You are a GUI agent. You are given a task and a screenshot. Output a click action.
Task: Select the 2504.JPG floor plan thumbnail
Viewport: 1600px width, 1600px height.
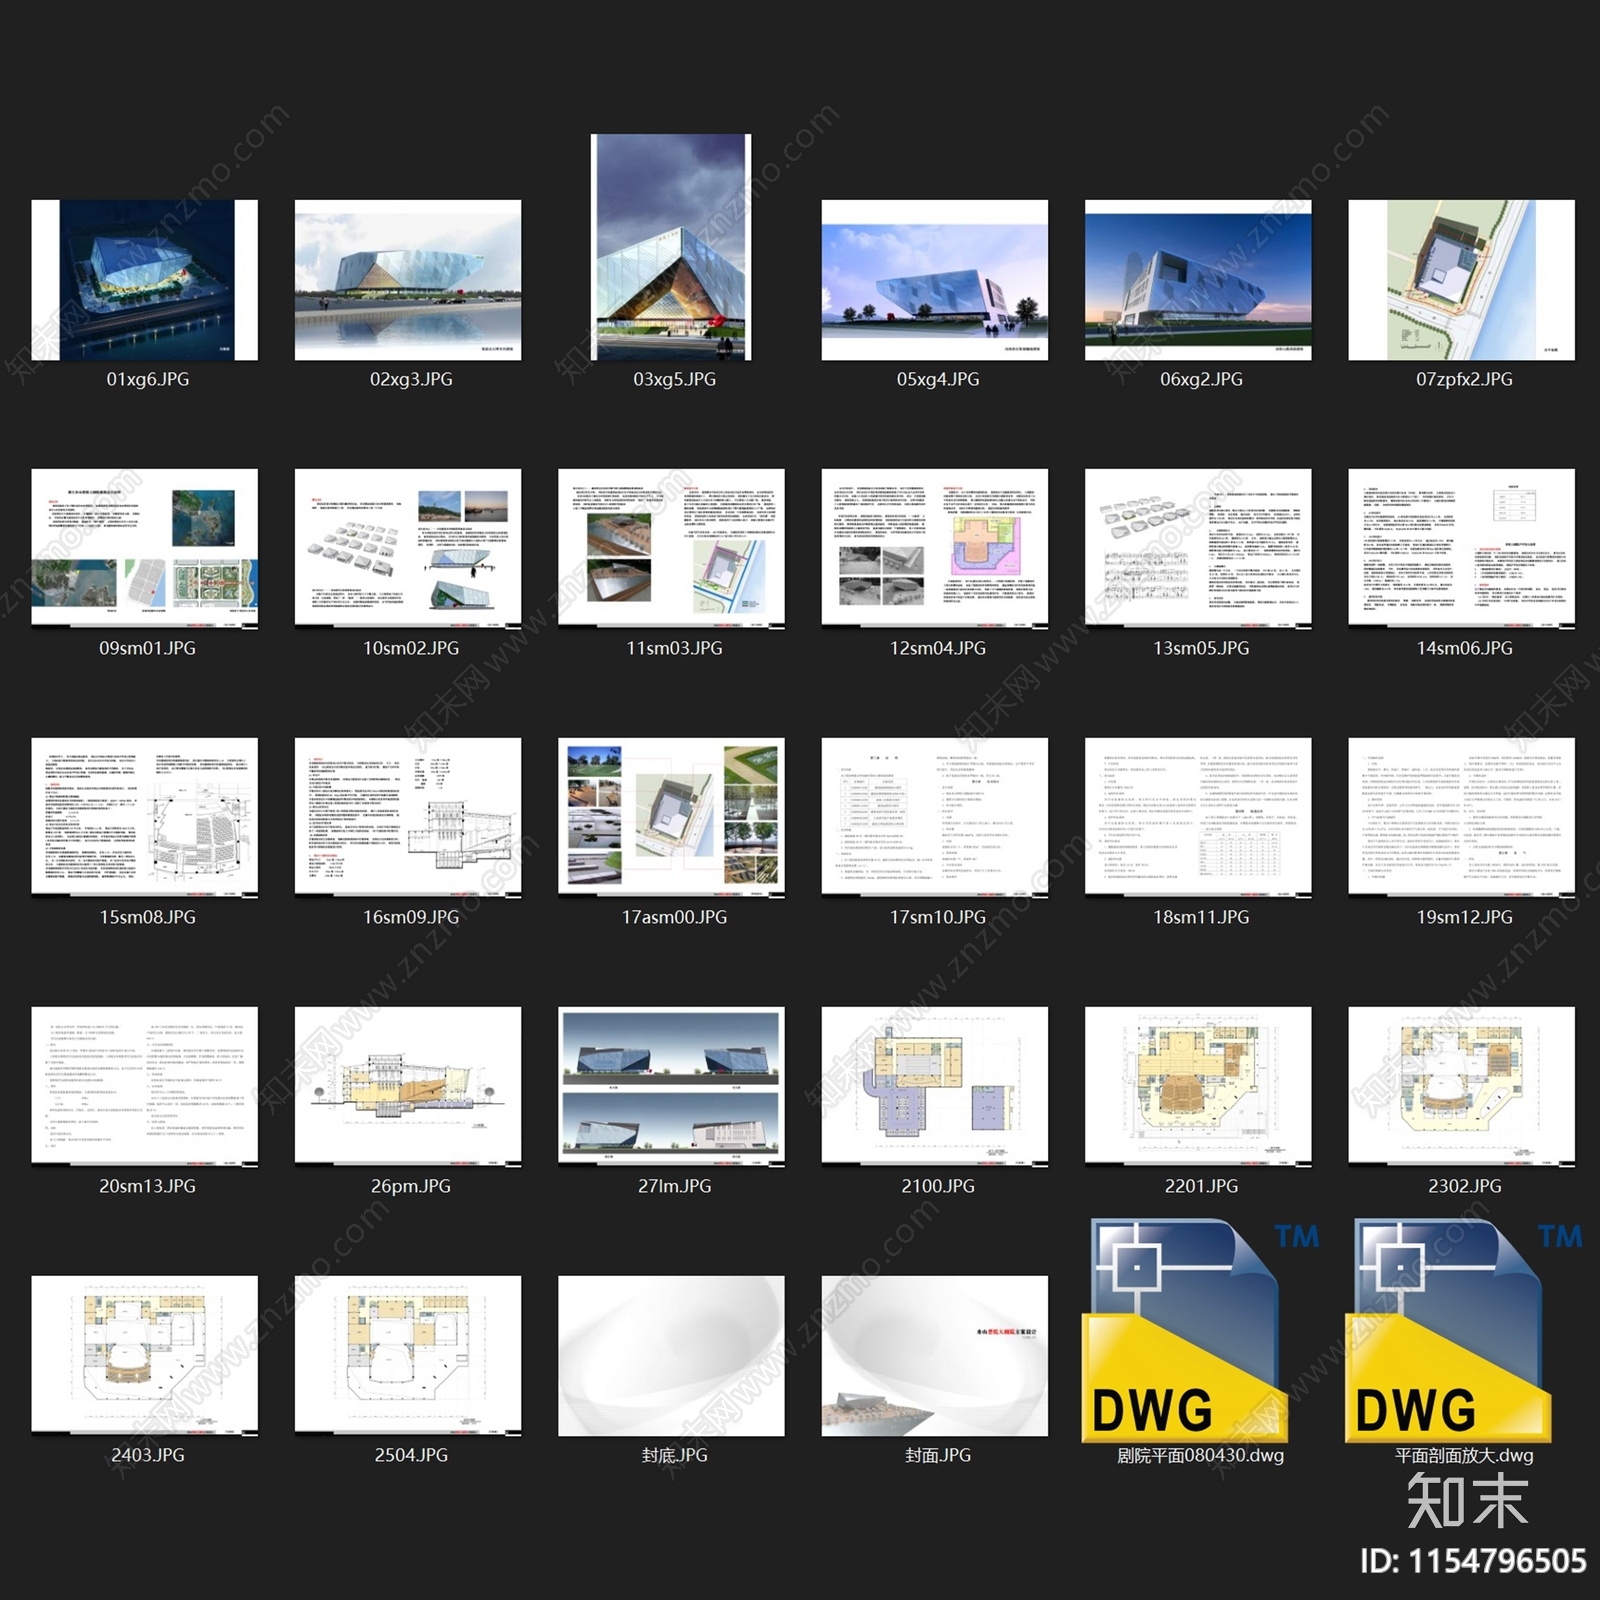tap(408, 1356)
